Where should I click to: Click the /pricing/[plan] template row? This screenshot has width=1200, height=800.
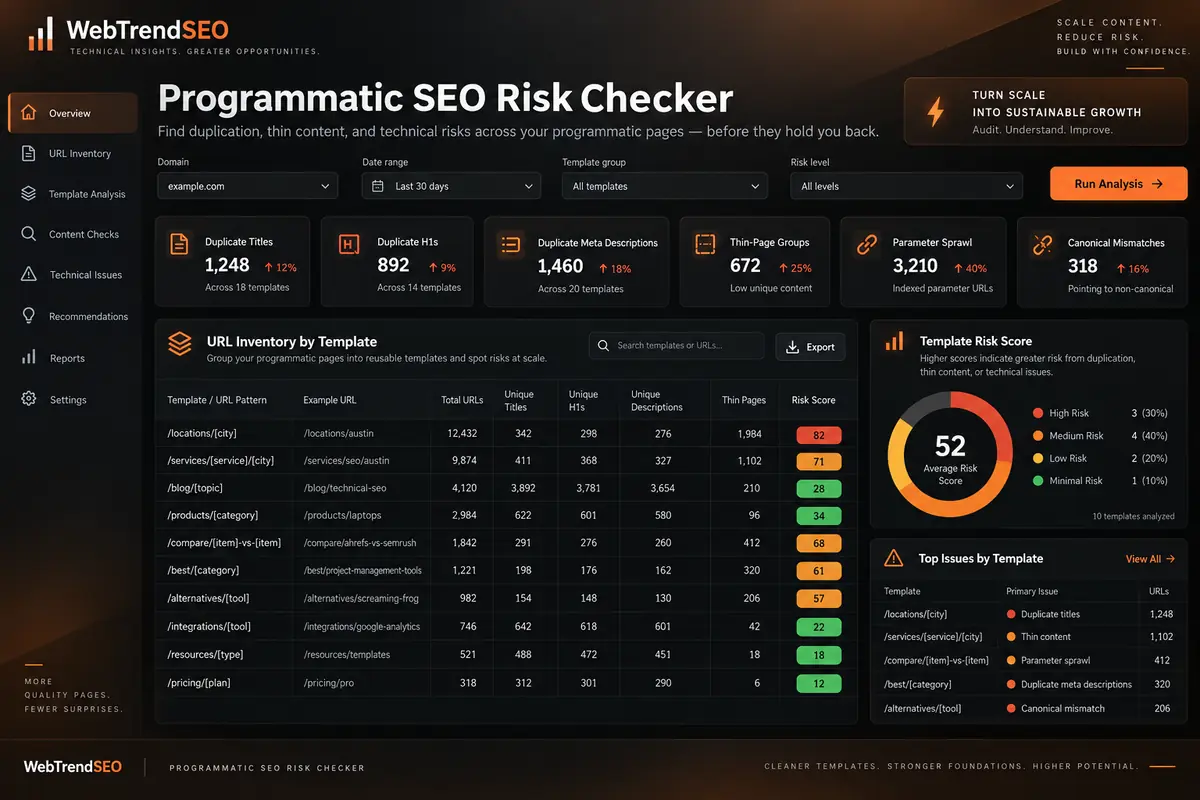505,682
